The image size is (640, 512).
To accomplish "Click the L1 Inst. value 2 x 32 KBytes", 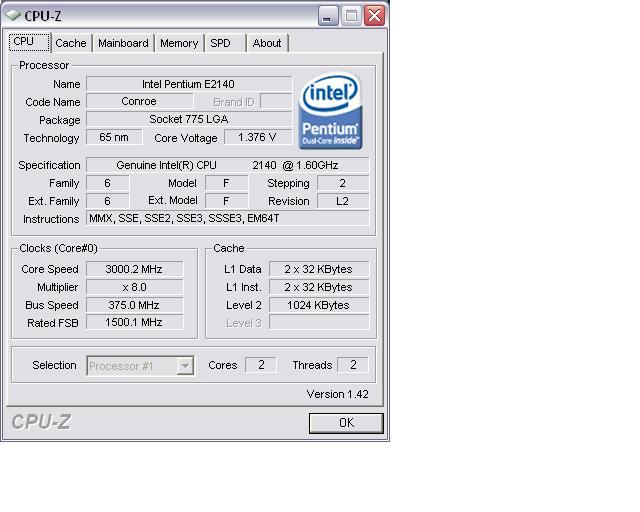I will pos(319,287).
